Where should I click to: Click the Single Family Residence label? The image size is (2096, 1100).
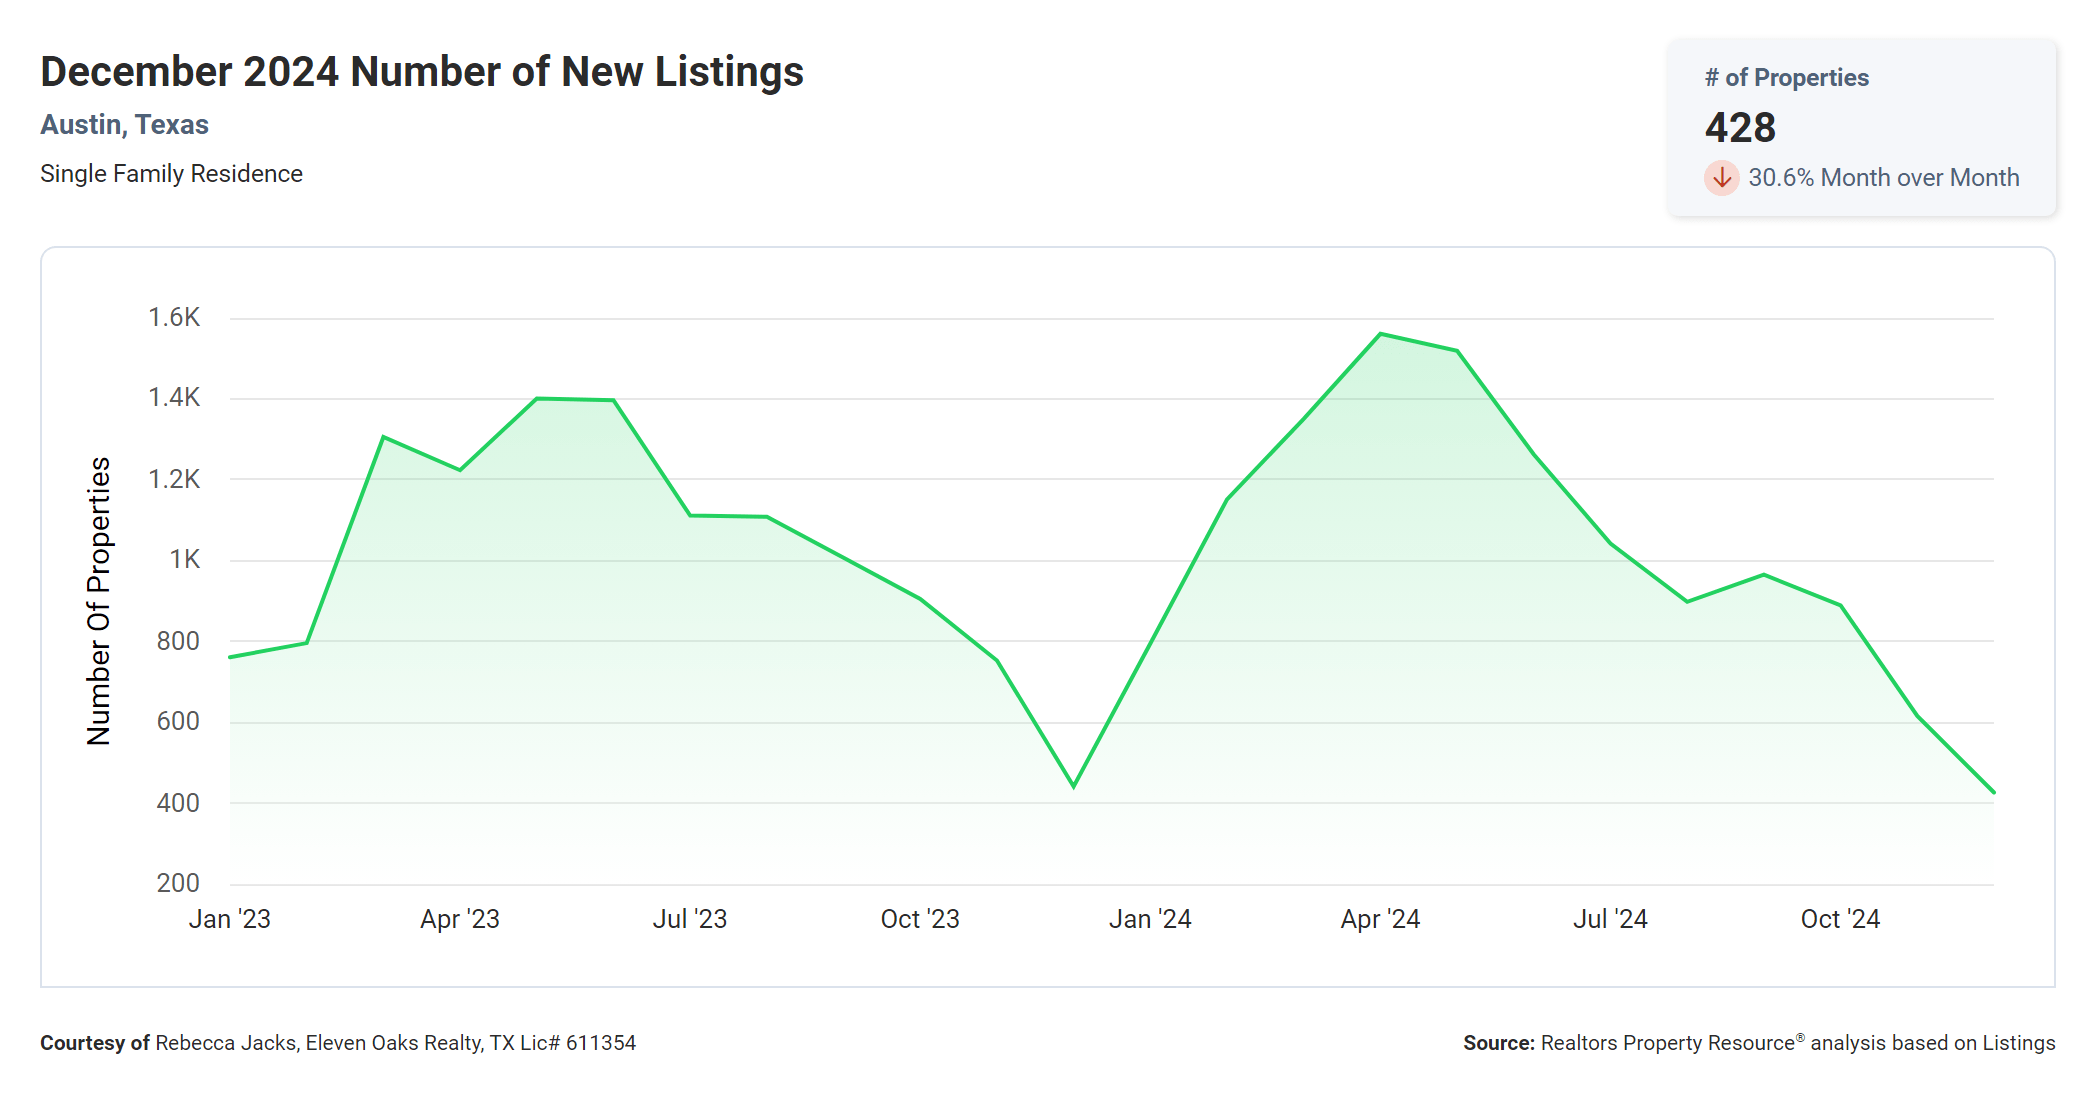pyautogui.click(x=171, y=174)
